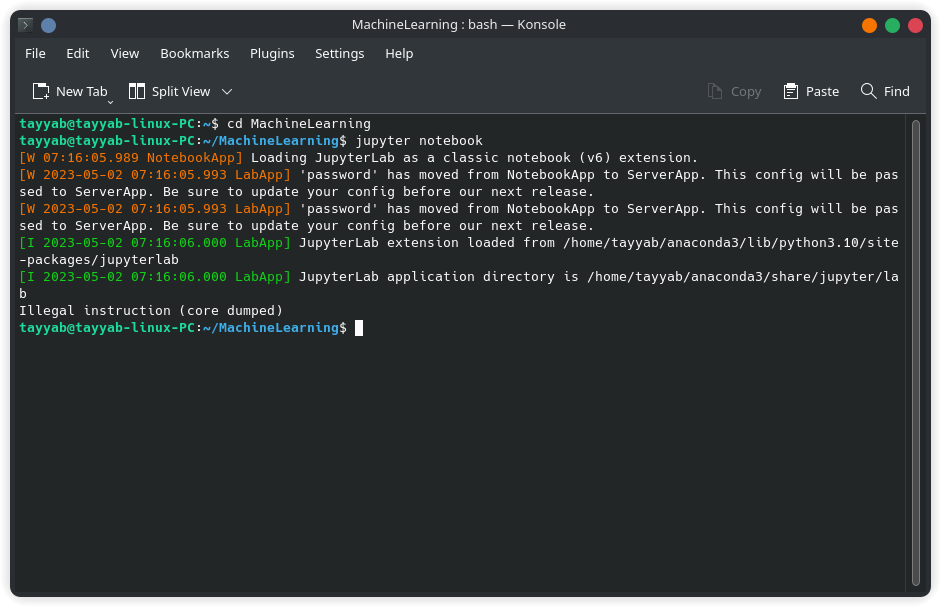Open the File menu

tap(35, 53)
